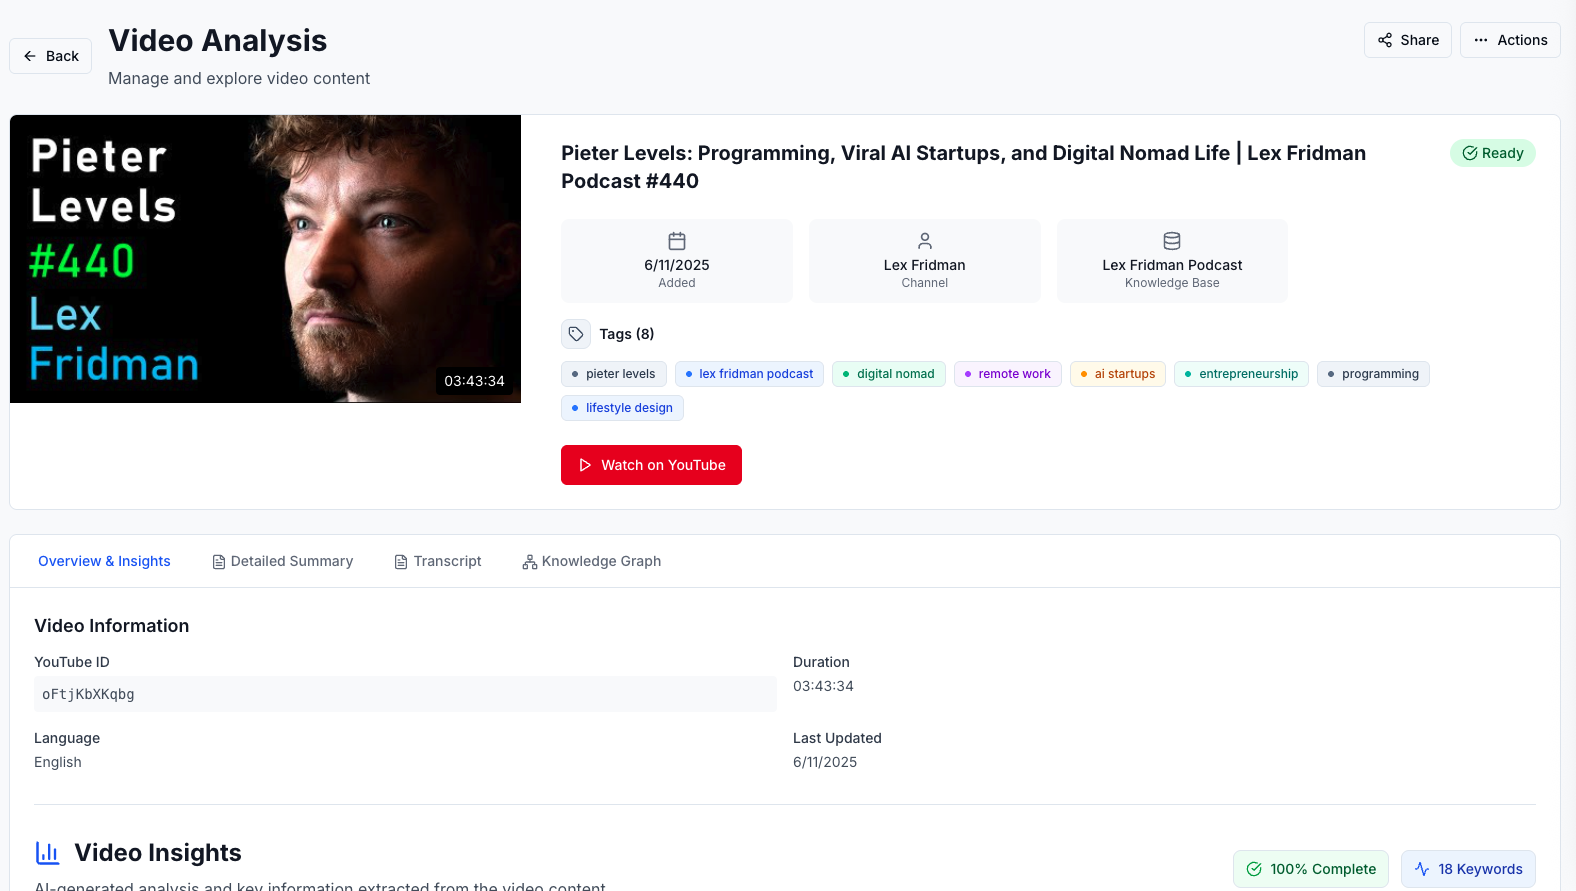Click the document icon on Detailed Summary tab
Viewport: 1576px width, 891px height.
tap(219, 562)
